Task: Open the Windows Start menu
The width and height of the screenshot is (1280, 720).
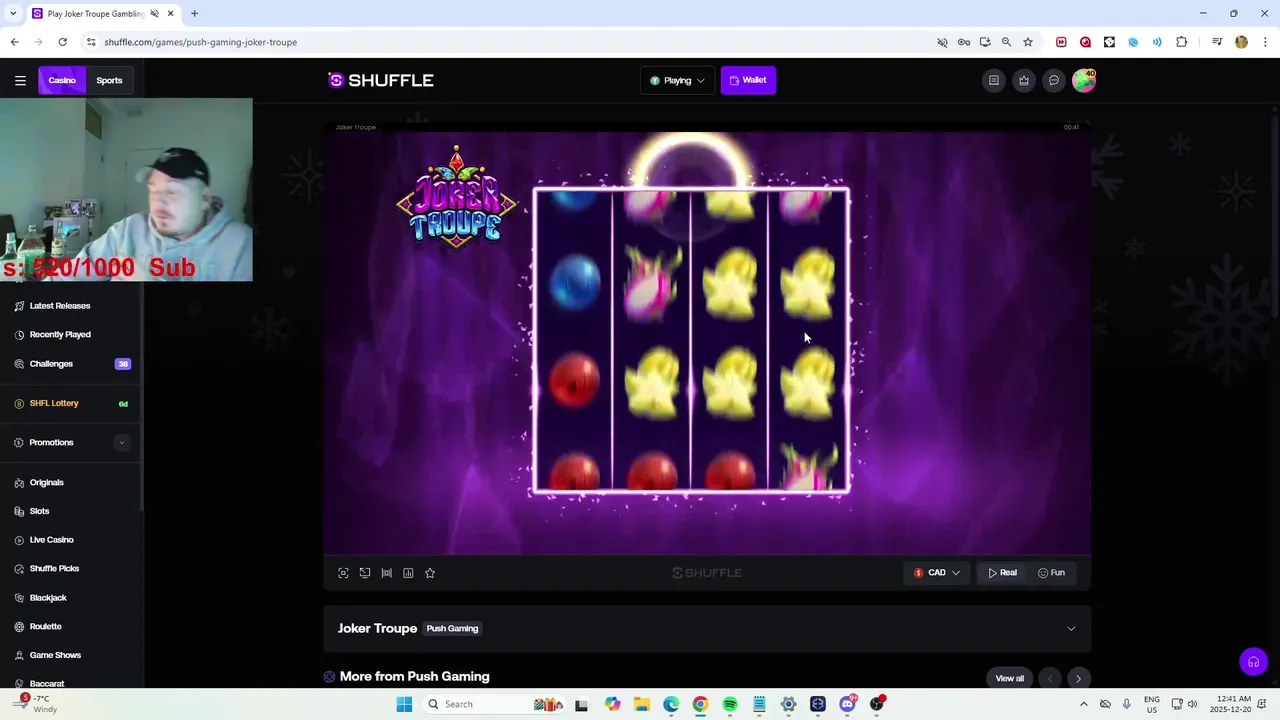Action: tap(404, 704)
